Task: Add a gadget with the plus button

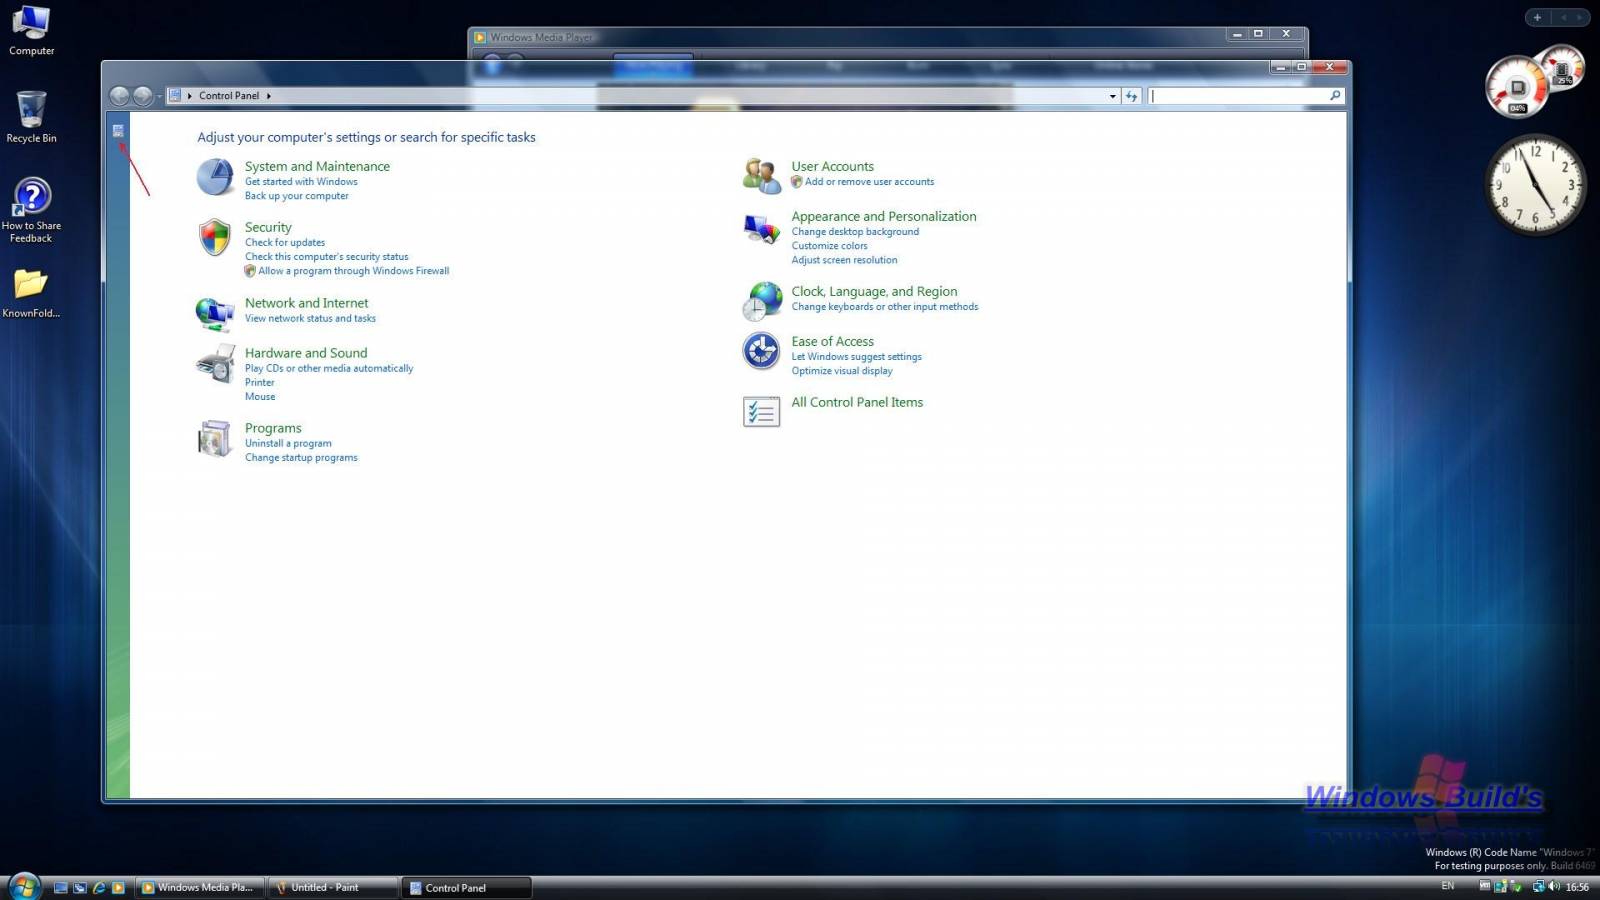Action: tap(1537, 17)
